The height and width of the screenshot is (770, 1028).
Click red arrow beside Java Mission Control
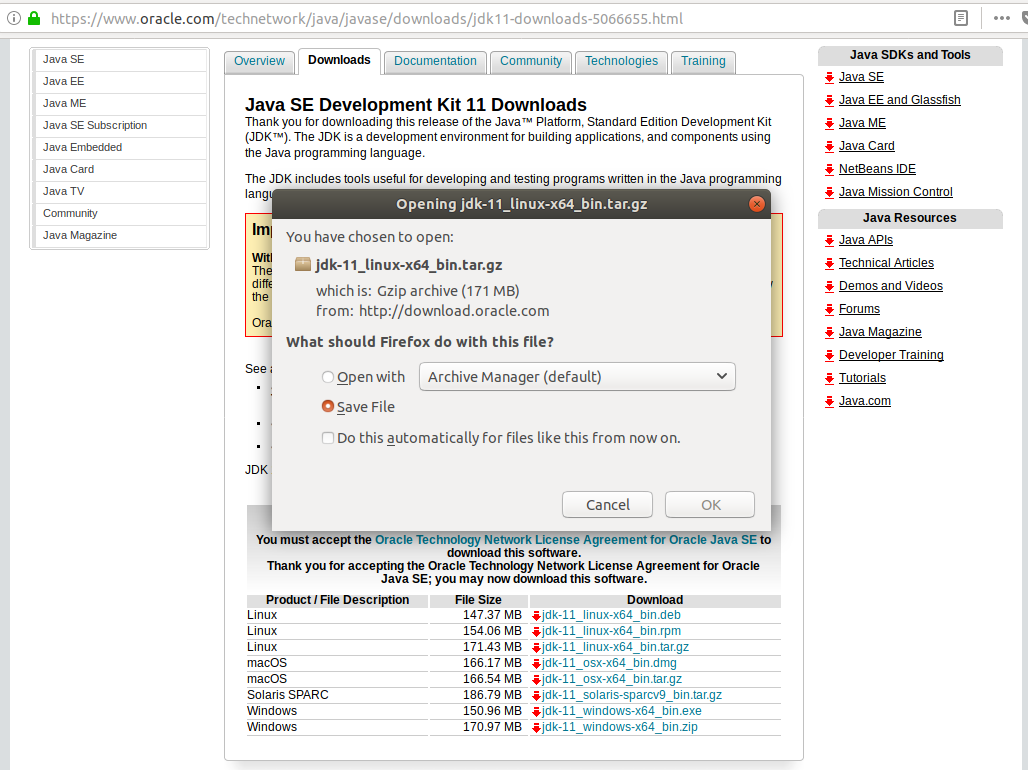pyautogui.click(x=829, y=192)
